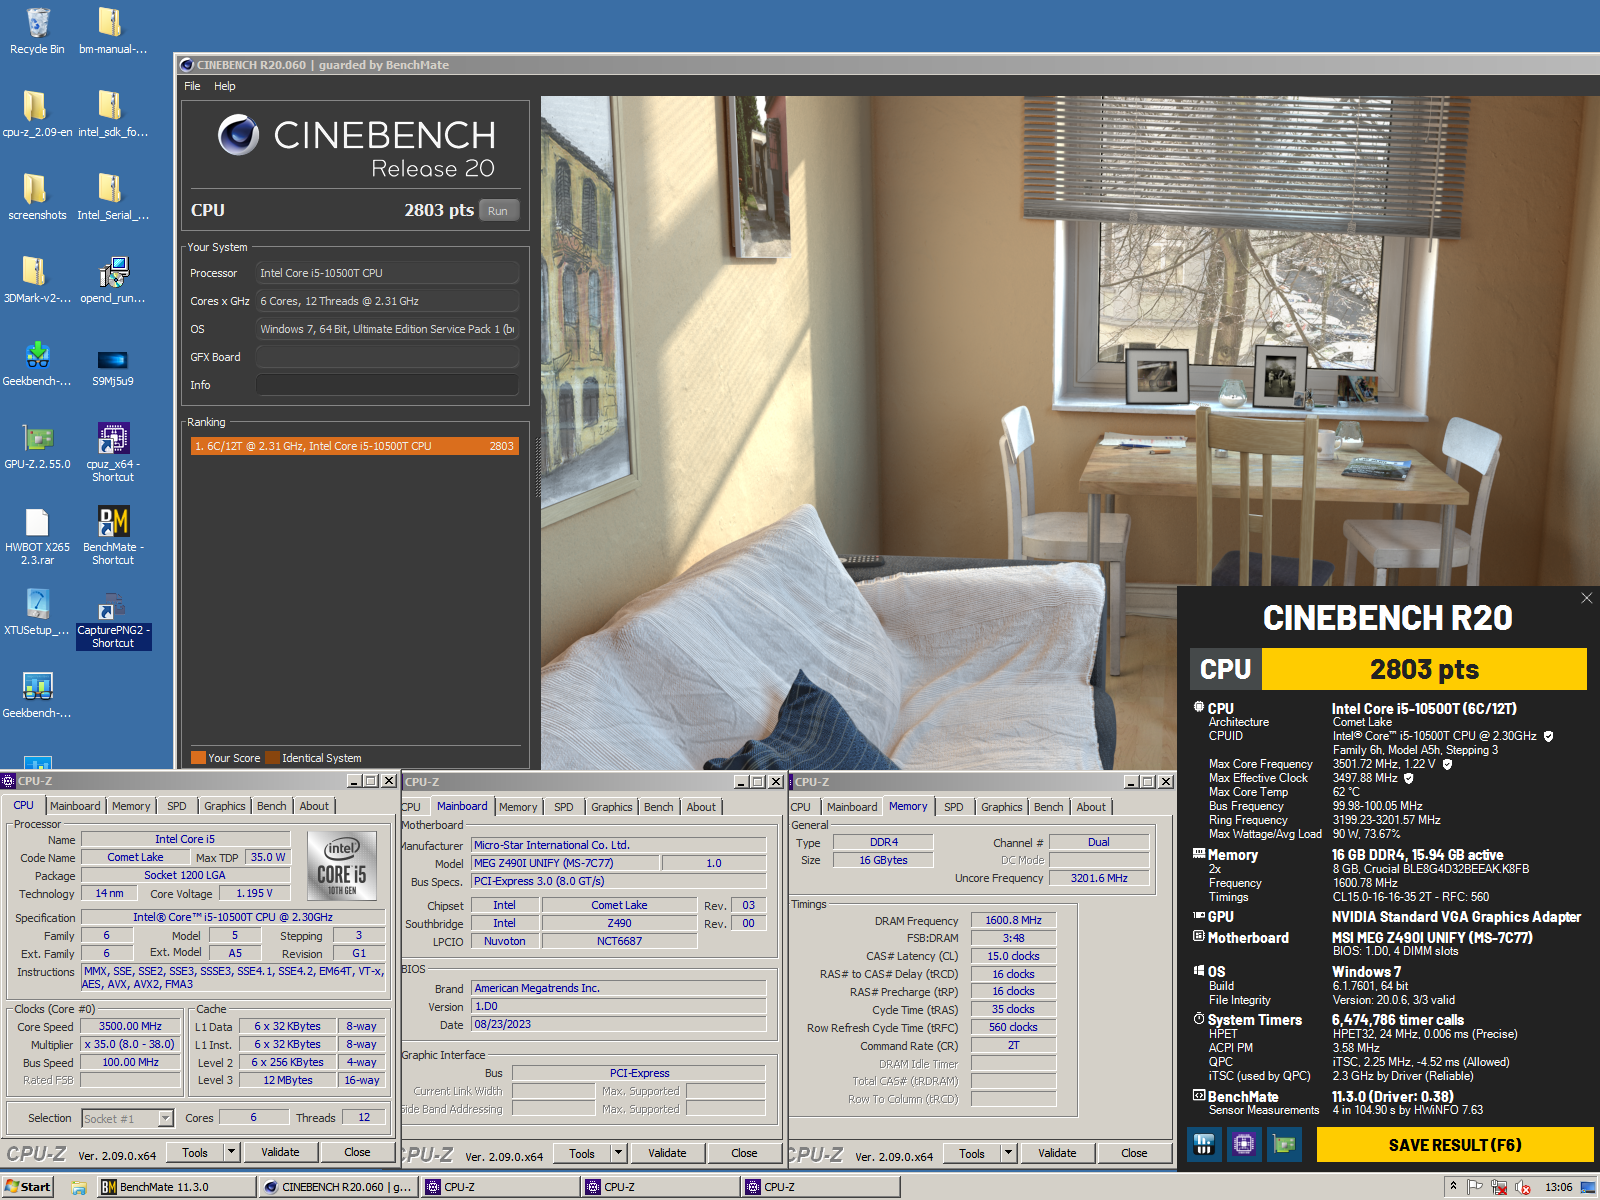Show hidden tray icons
This screenshot has height=1200, width=1600.
pos(1453,1187)
